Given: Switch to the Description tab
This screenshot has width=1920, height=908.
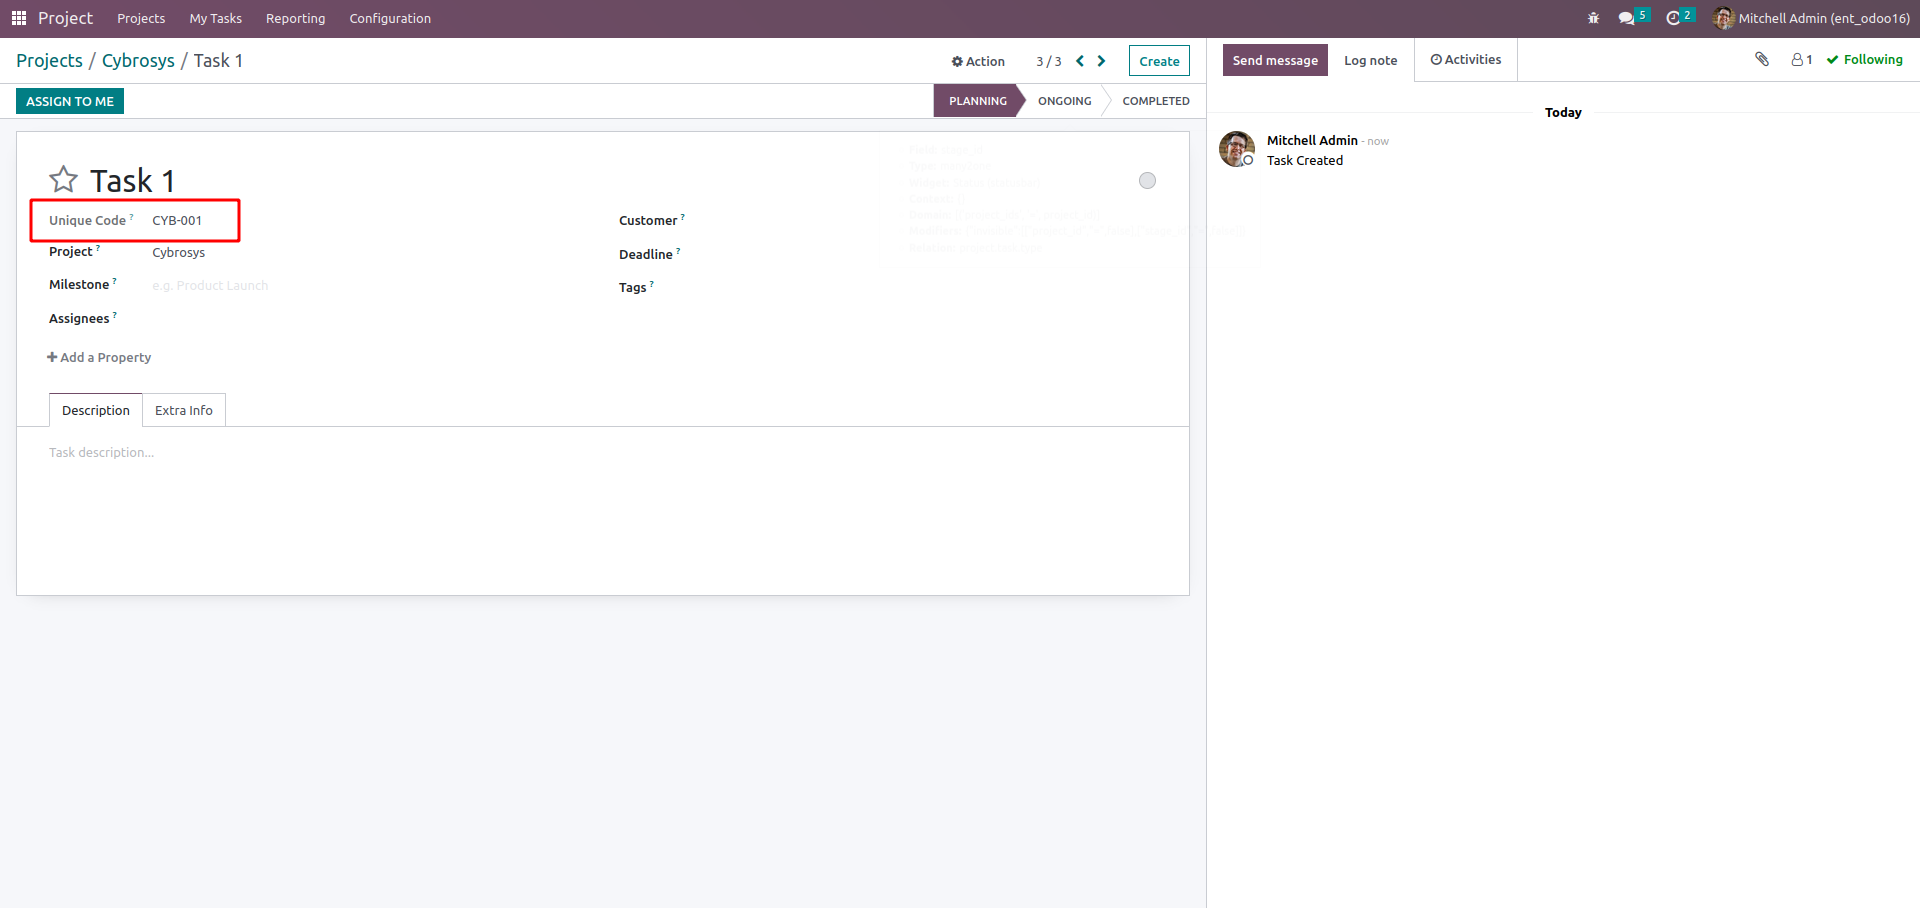Looking at the screenshot, I should click(96, 410).
